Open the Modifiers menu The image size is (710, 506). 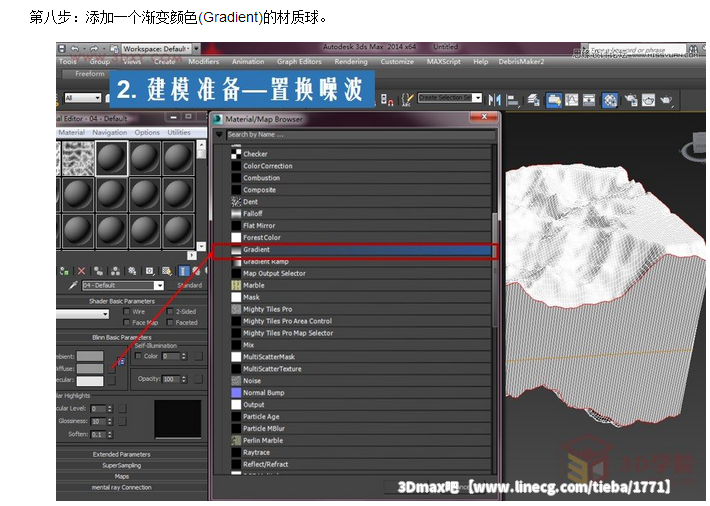point(204,62)
